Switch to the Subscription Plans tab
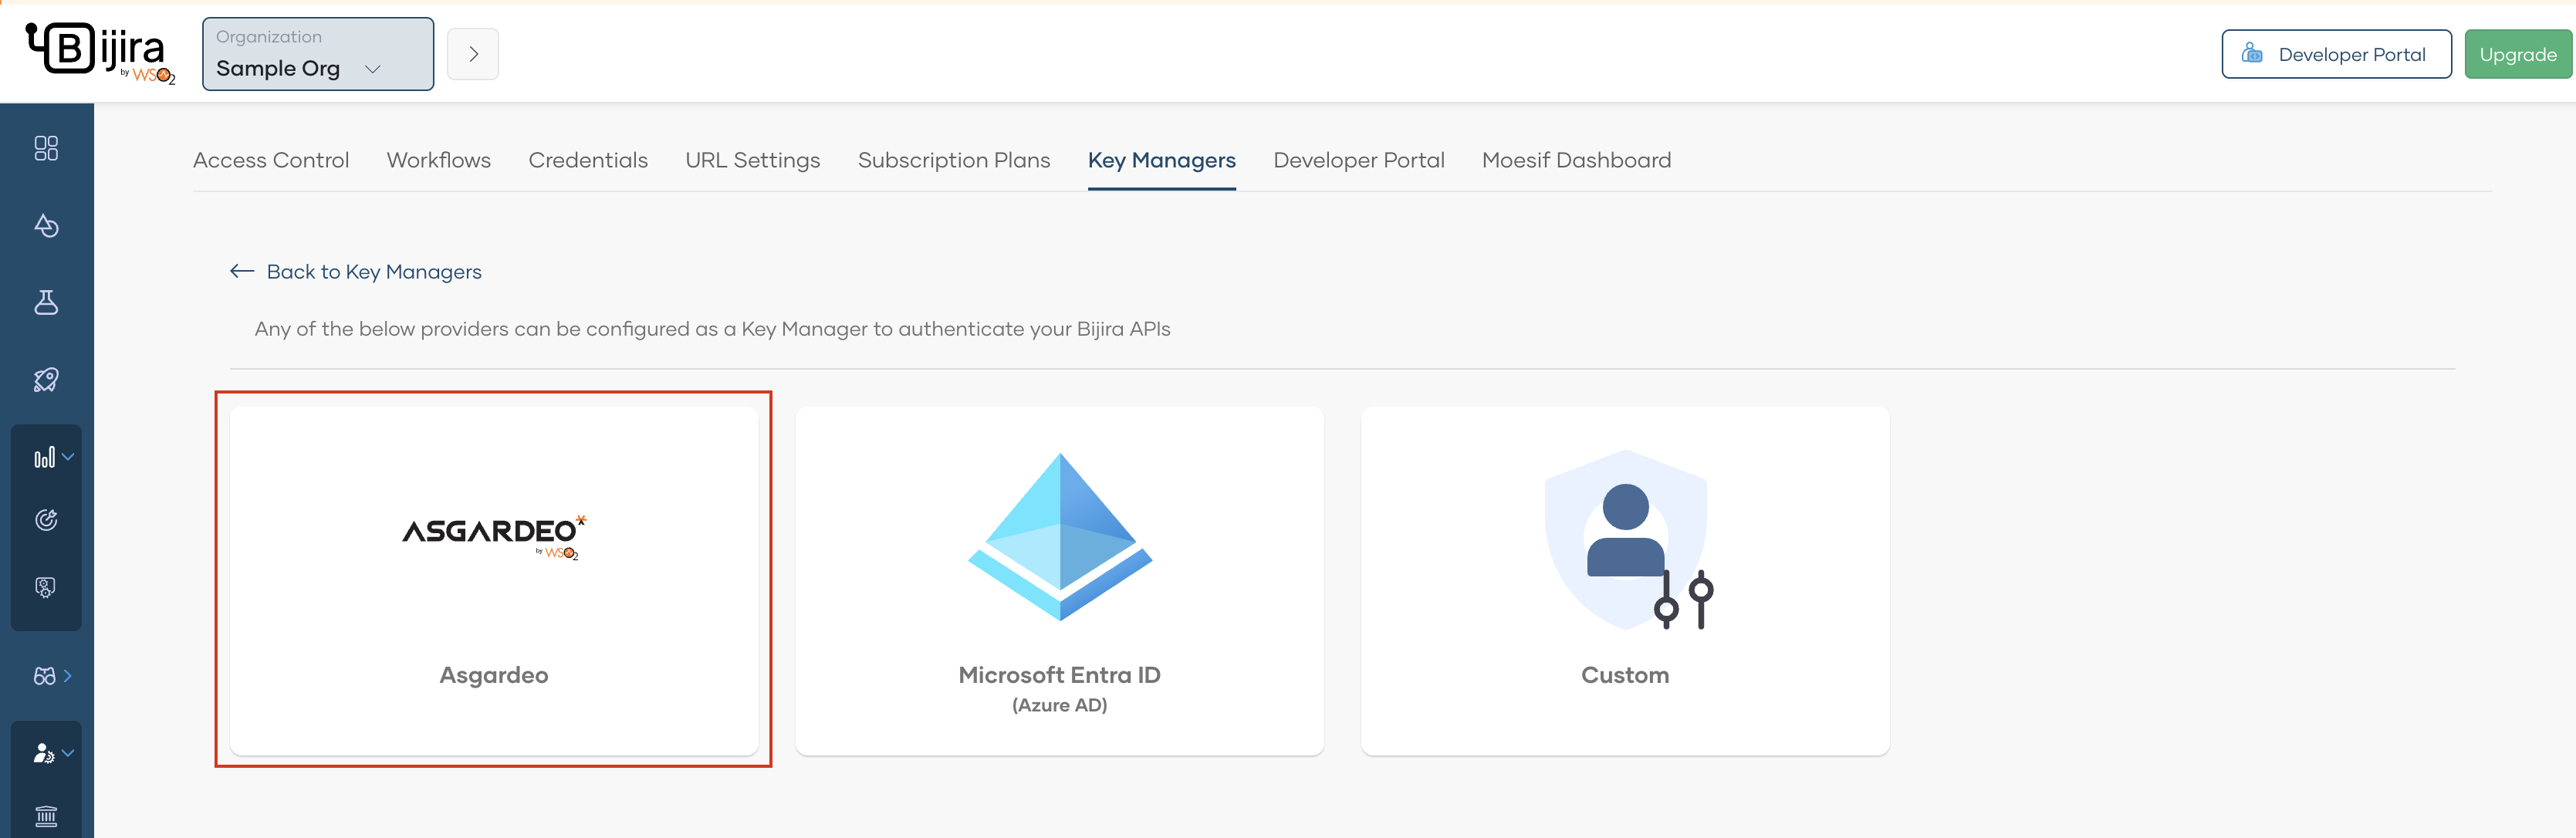Screen dimensions: 2576x838 pyautogui.click(x=953, y=160)
